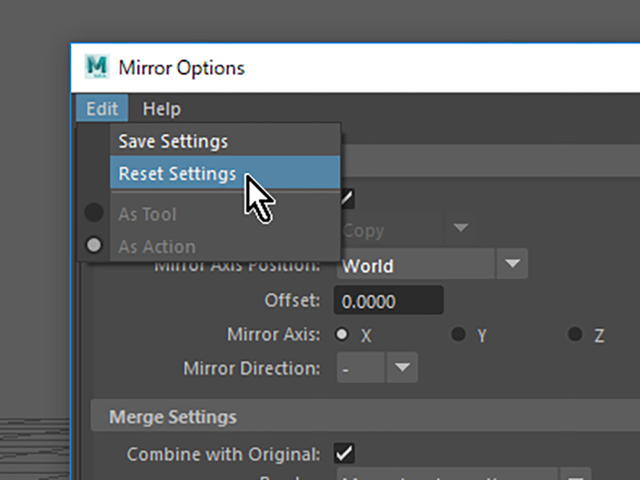The height and width of the screenshot is (480, 640).
Task: Select X mirror axis radio button
Action: coord(342,334)
